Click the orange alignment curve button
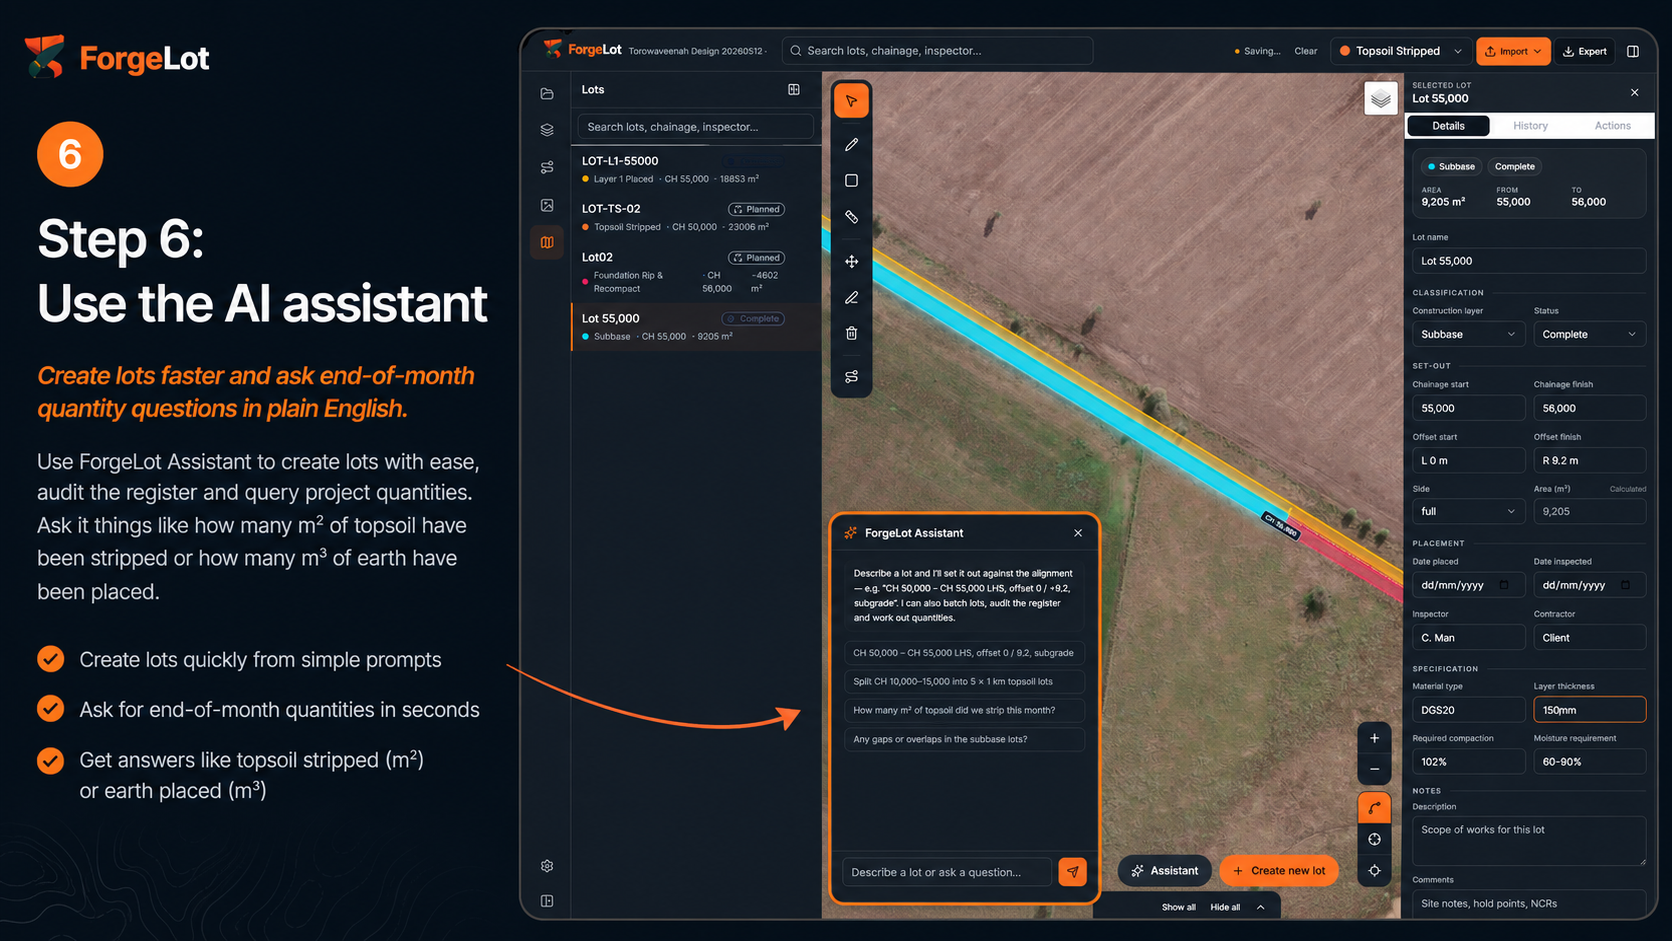 coord(1374,808)
